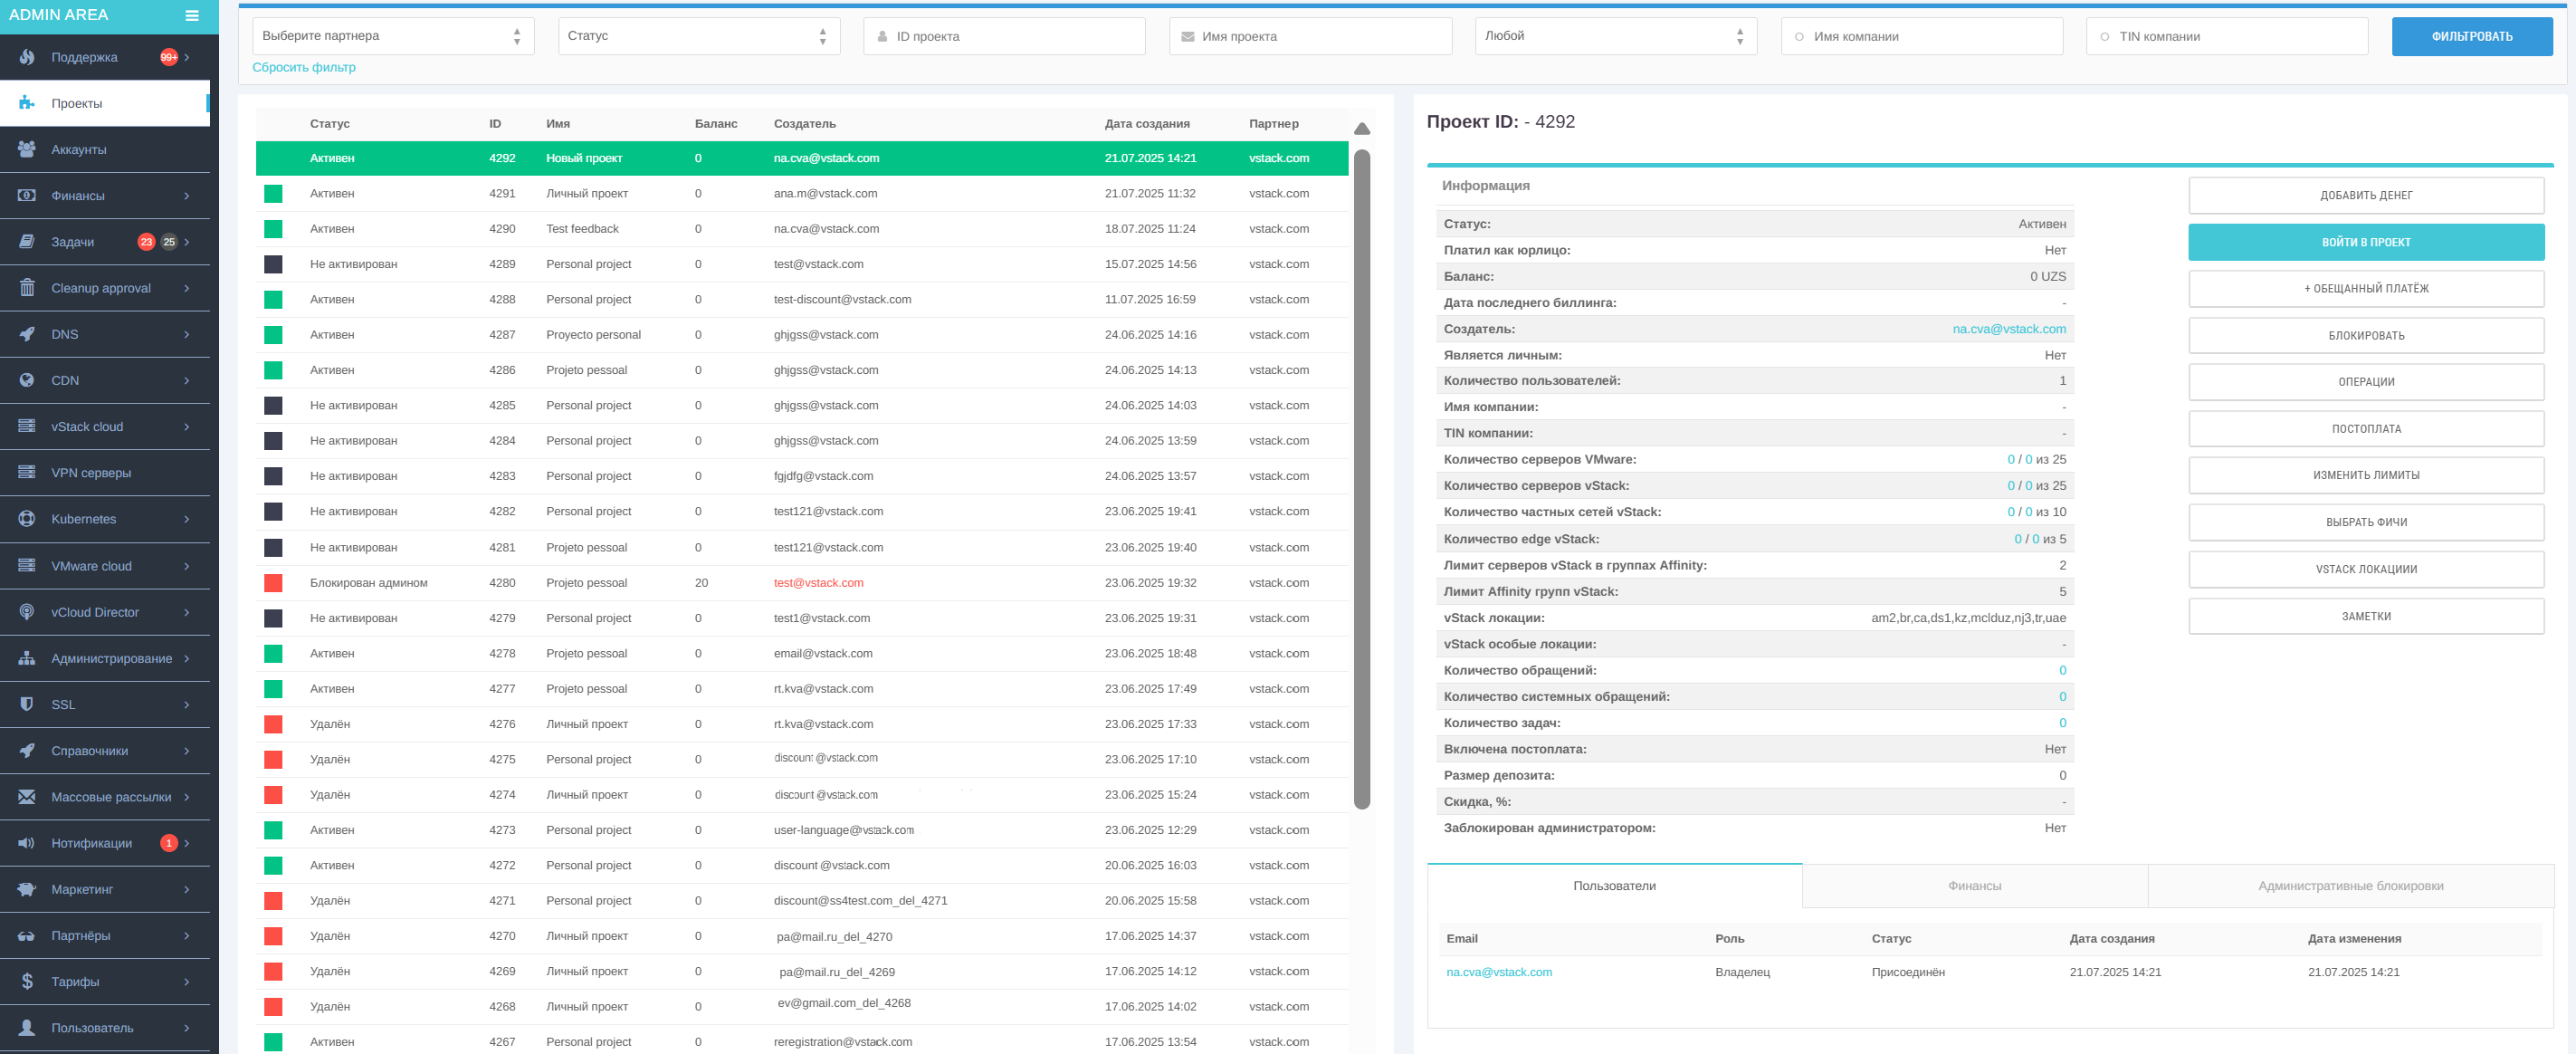Viewport: 2576px width, 1054px height.
Task: Click the VMware cloud server icon
Action: coord(27,566)
